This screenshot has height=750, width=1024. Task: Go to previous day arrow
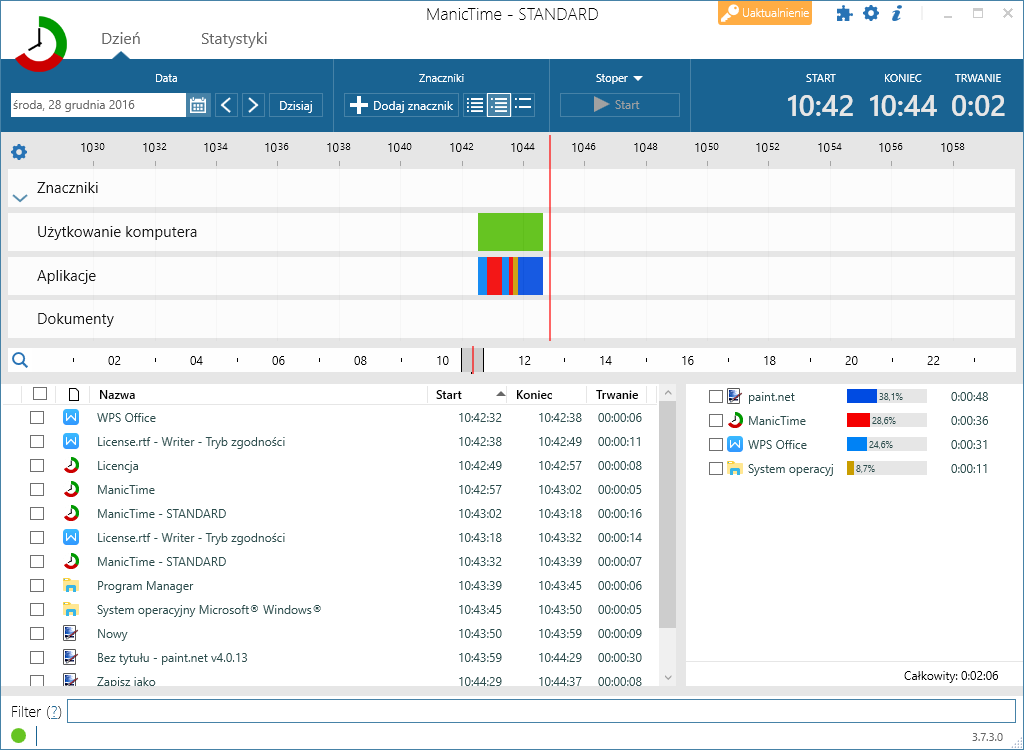(227, 105)
